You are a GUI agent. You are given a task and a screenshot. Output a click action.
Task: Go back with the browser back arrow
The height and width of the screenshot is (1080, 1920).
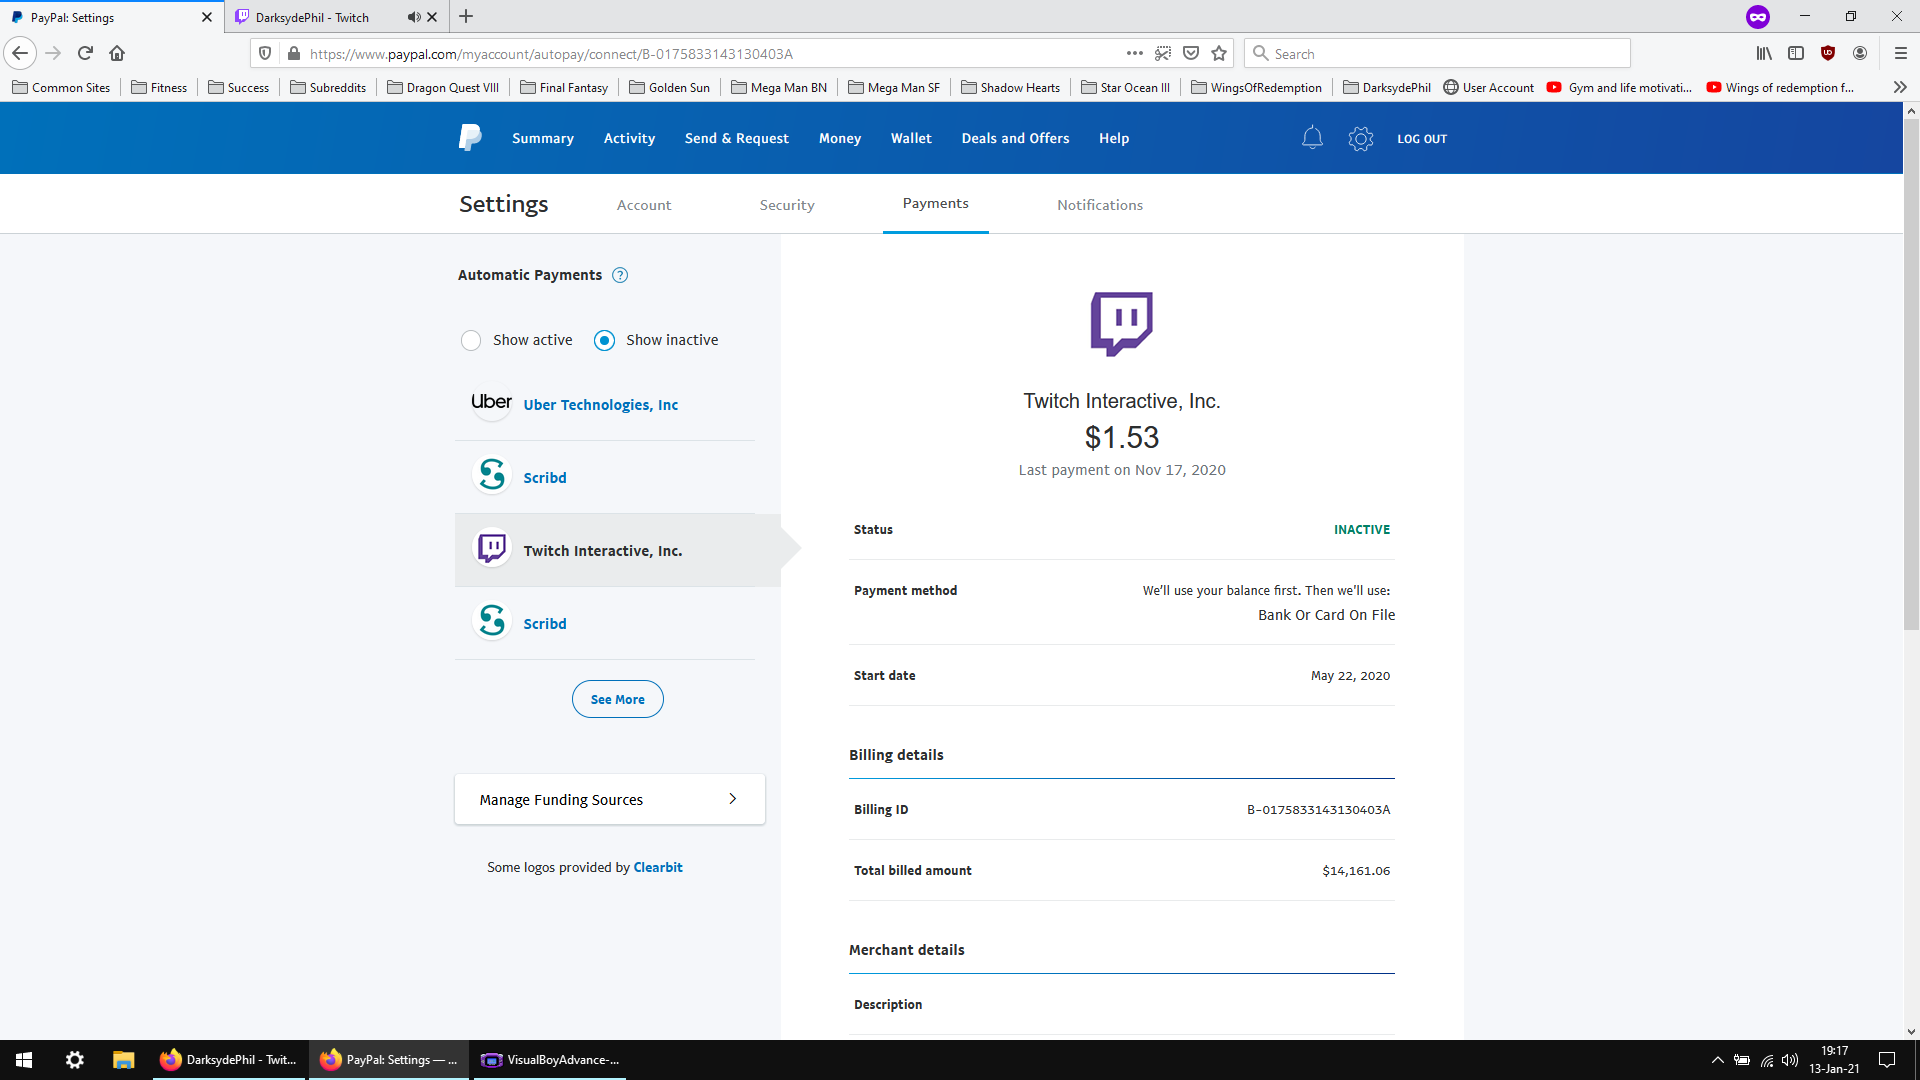point(20,53)
